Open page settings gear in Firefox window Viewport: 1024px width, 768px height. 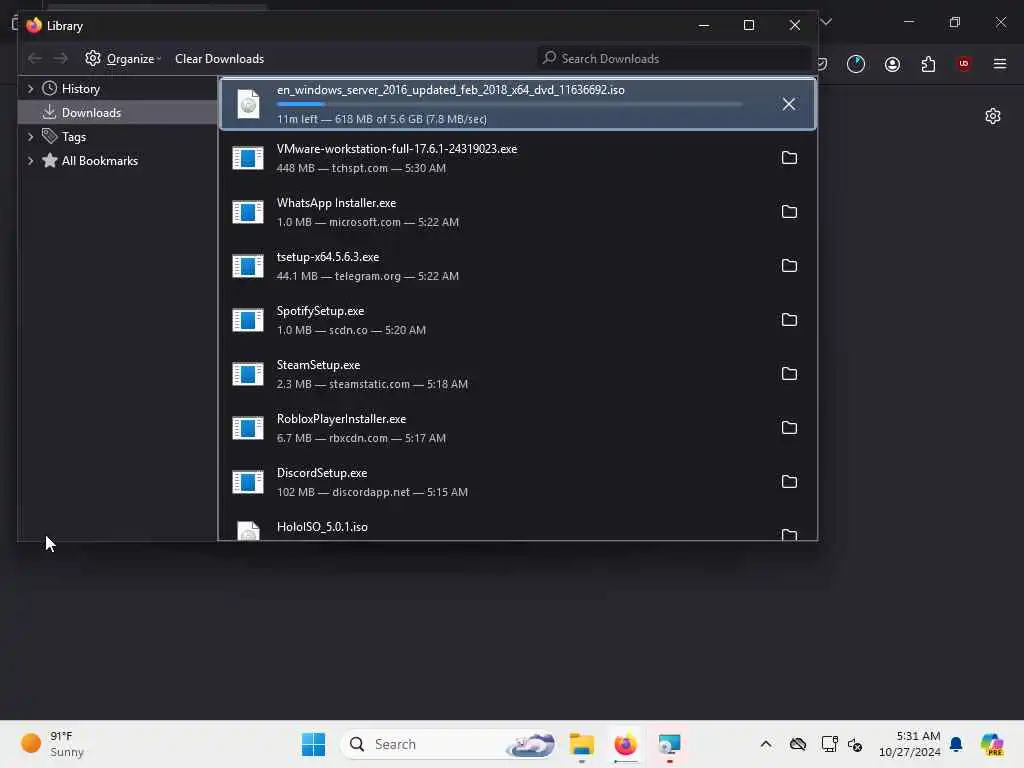tap(993, 116)
